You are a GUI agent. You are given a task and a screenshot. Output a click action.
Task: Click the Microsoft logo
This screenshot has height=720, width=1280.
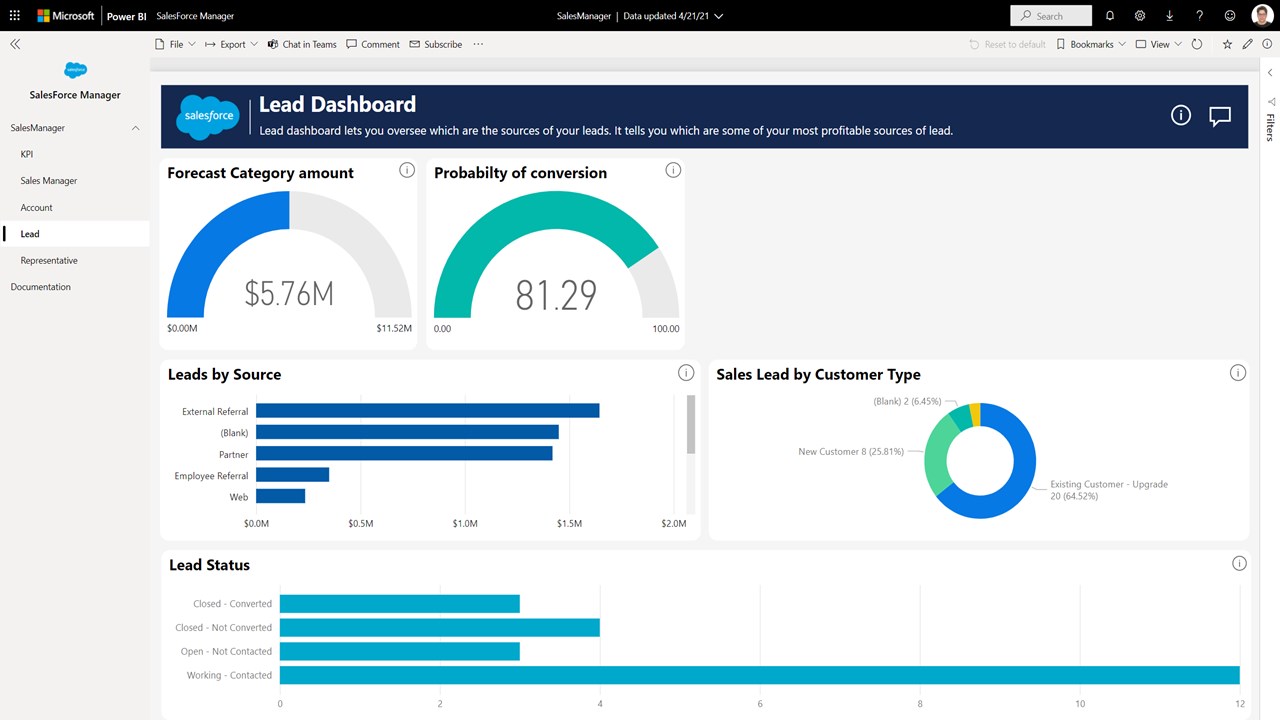point(66,16)
